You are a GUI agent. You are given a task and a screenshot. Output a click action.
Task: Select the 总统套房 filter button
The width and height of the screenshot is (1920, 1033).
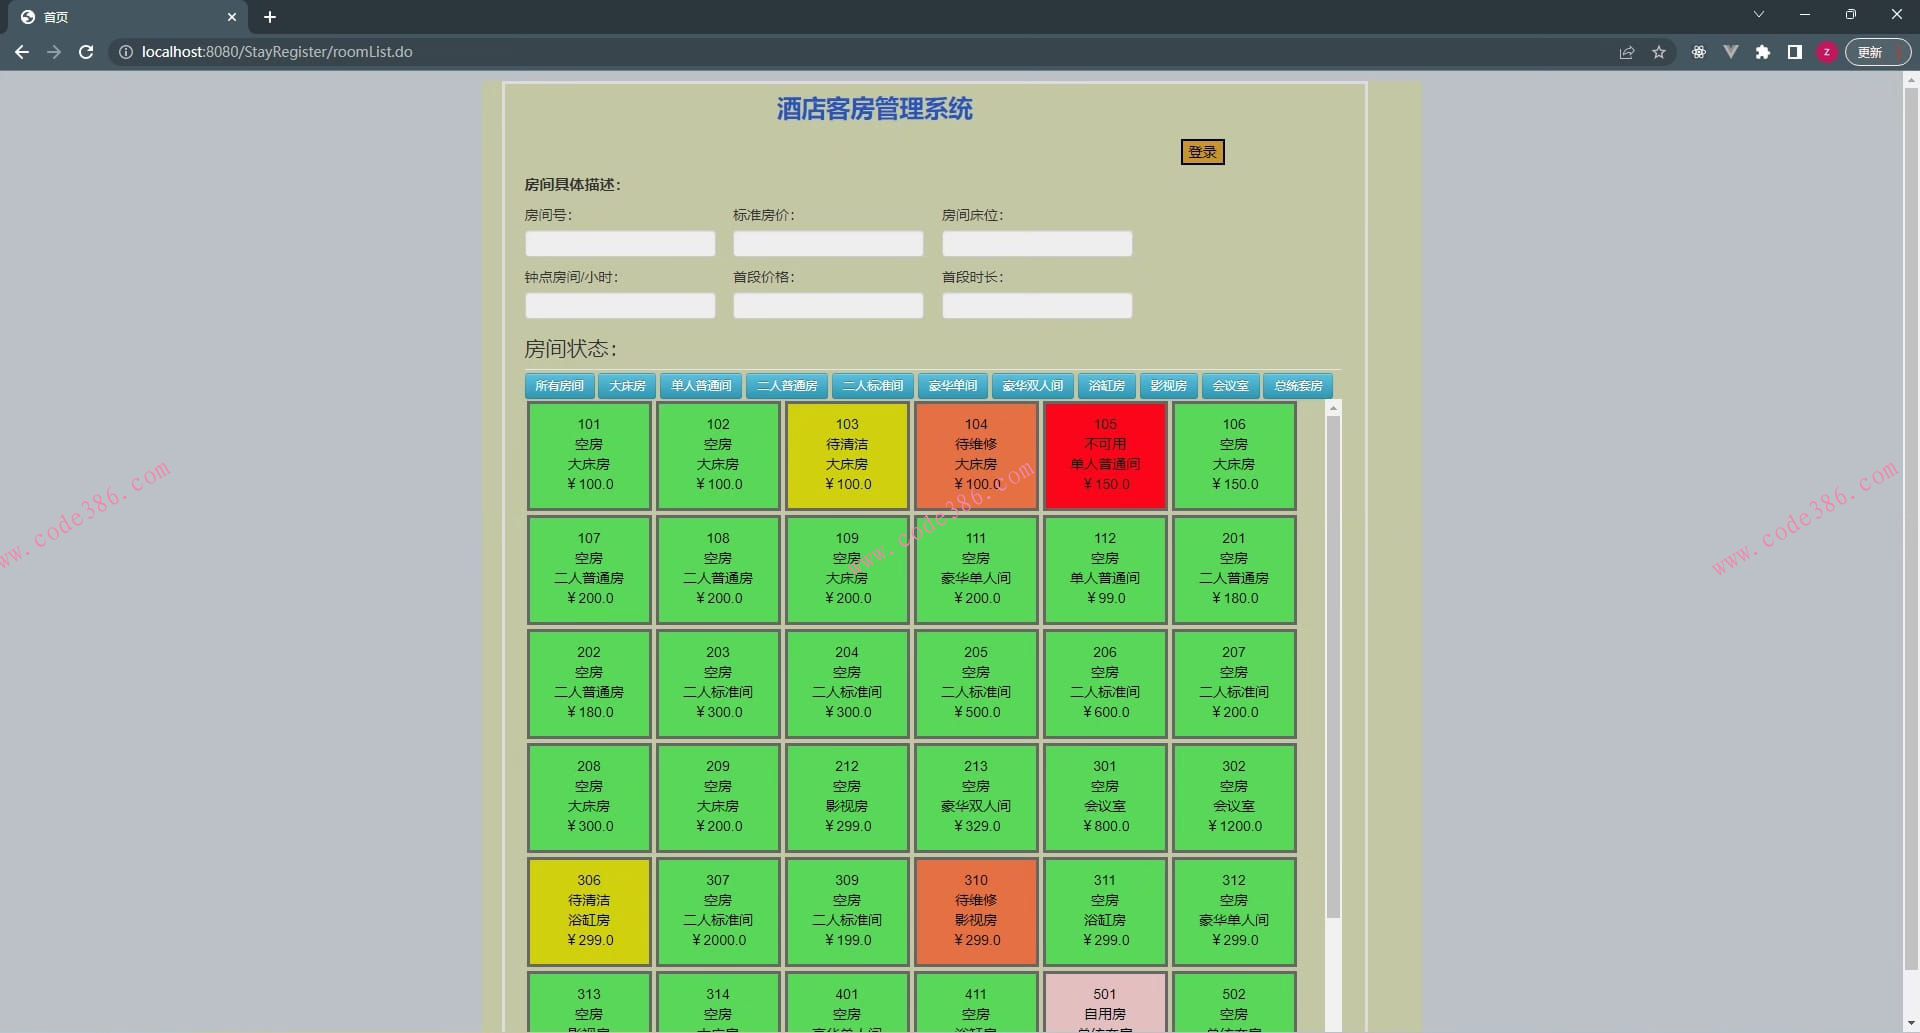click(1298, 385)
